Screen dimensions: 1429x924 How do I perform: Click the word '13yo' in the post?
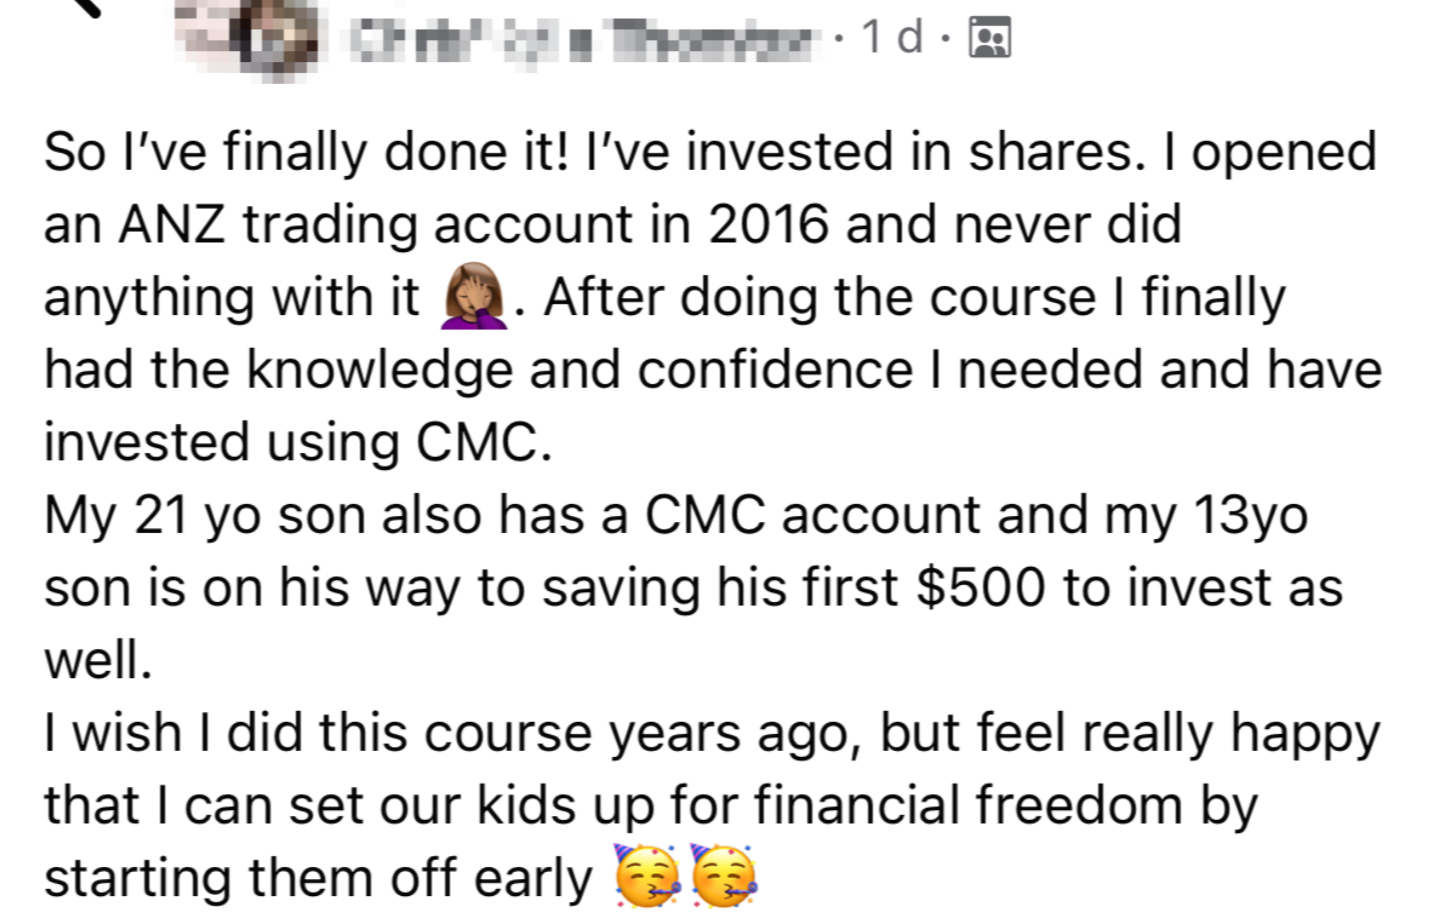tap(1250, 517)
